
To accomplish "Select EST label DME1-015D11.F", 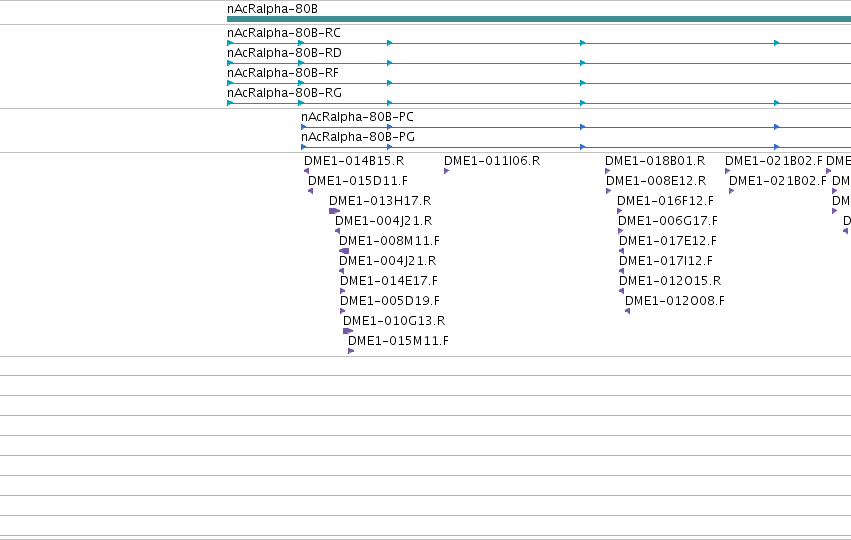I will pyautogui.click(x=358, y=181).
